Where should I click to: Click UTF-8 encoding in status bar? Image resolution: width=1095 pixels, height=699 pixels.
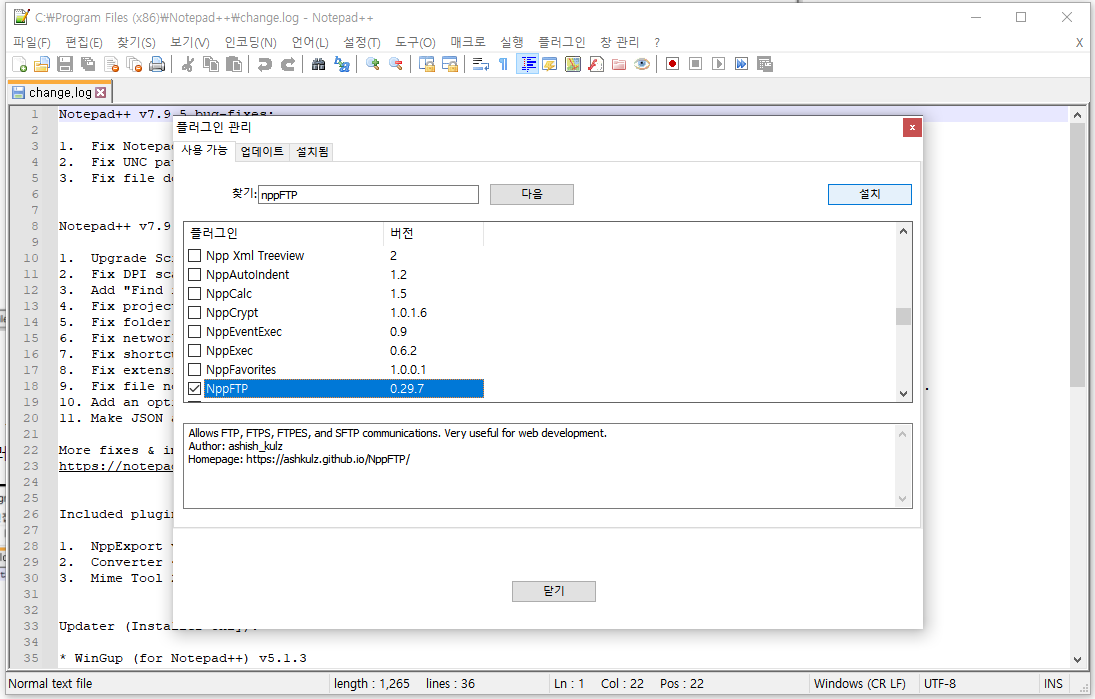(940, 684)
